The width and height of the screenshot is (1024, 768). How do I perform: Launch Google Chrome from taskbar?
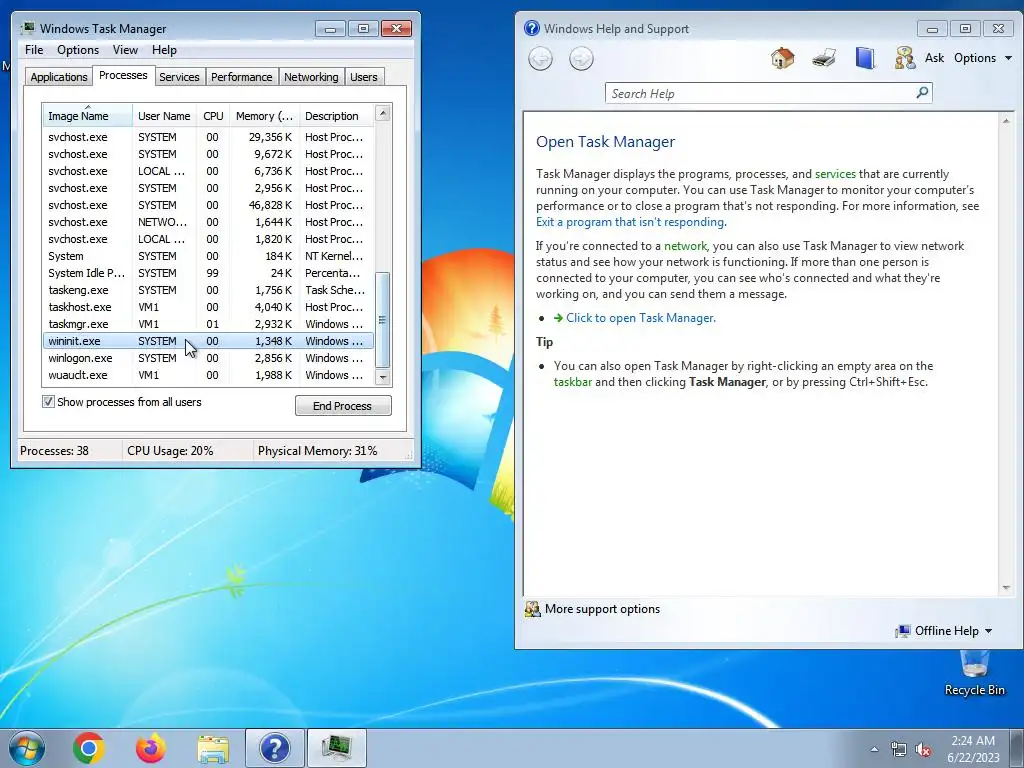(89, 748)
